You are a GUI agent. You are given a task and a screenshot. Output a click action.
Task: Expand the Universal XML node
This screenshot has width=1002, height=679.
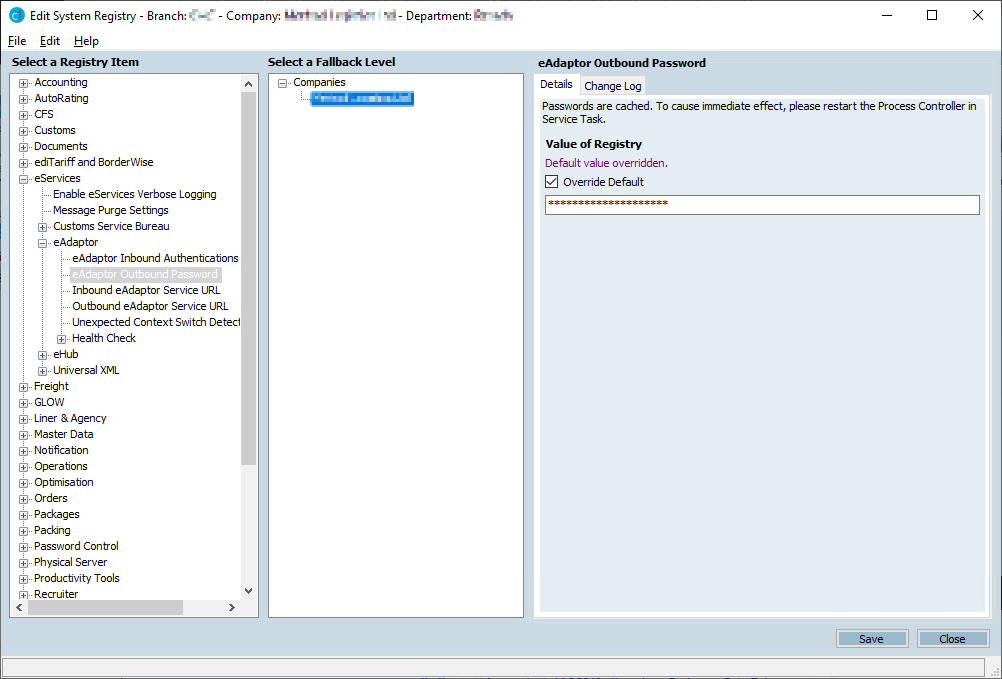click(x=43, y=371)
